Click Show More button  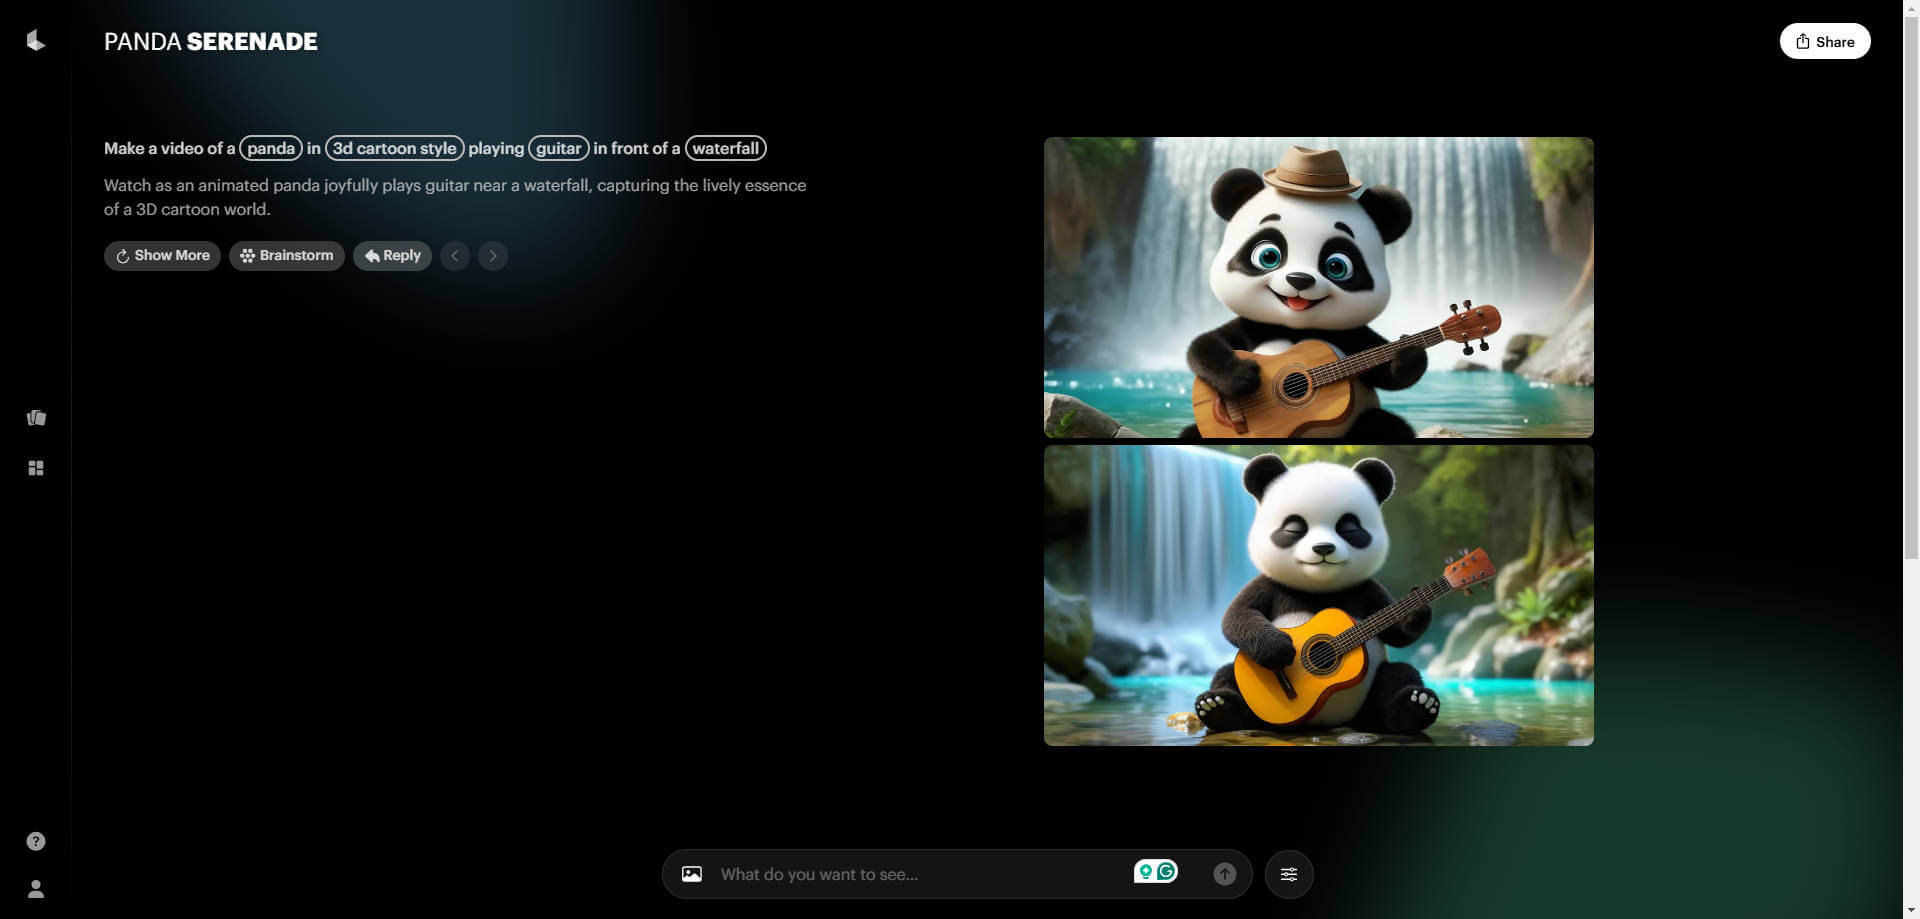tap(162, 256)
